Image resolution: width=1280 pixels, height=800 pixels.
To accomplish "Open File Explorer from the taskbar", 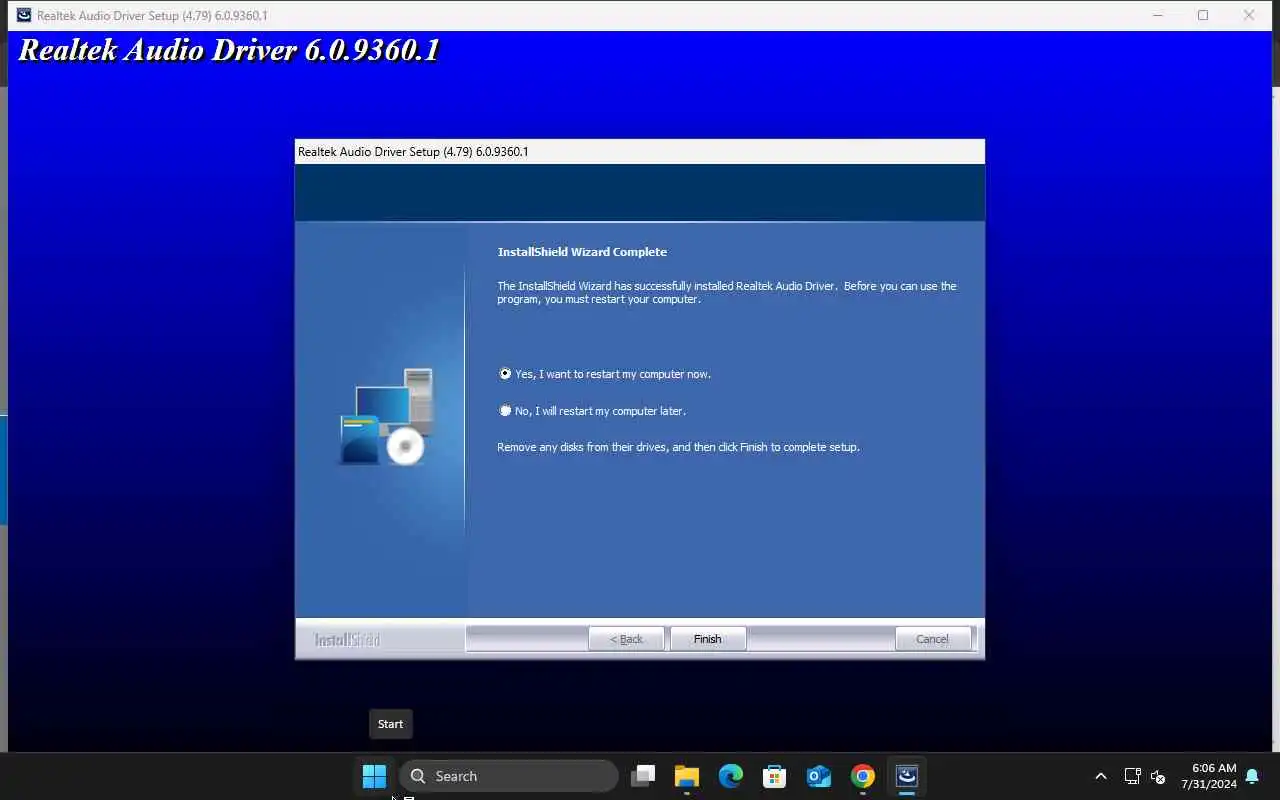I will coord(687,776).
